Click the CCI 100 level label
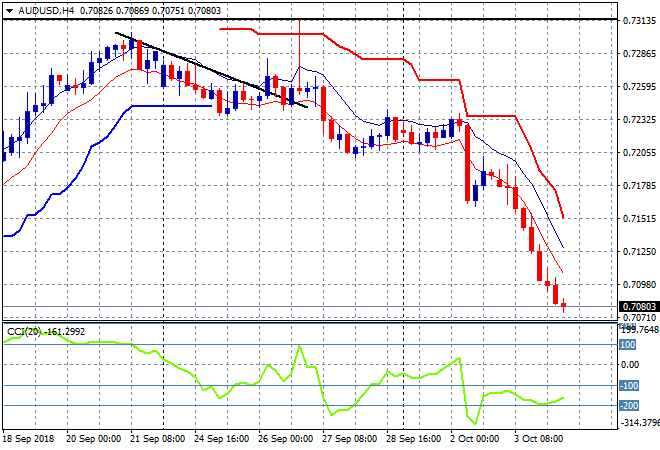The image size is (660, 450). [628, 345]
